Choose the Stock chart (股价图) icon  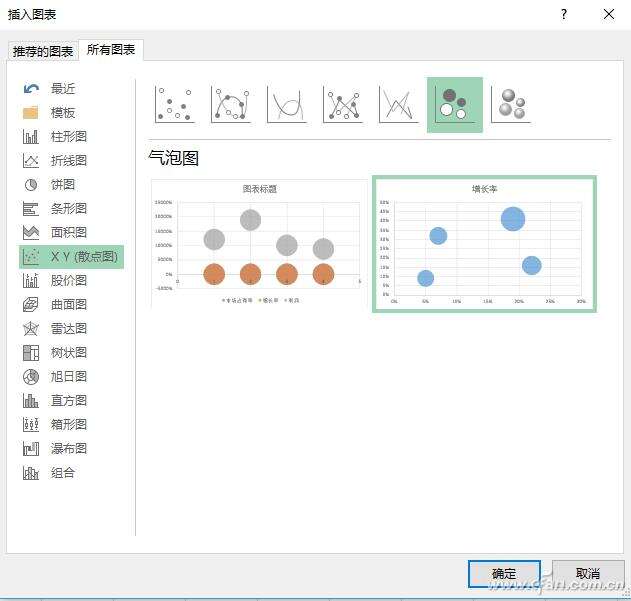[x=31, y=281]
